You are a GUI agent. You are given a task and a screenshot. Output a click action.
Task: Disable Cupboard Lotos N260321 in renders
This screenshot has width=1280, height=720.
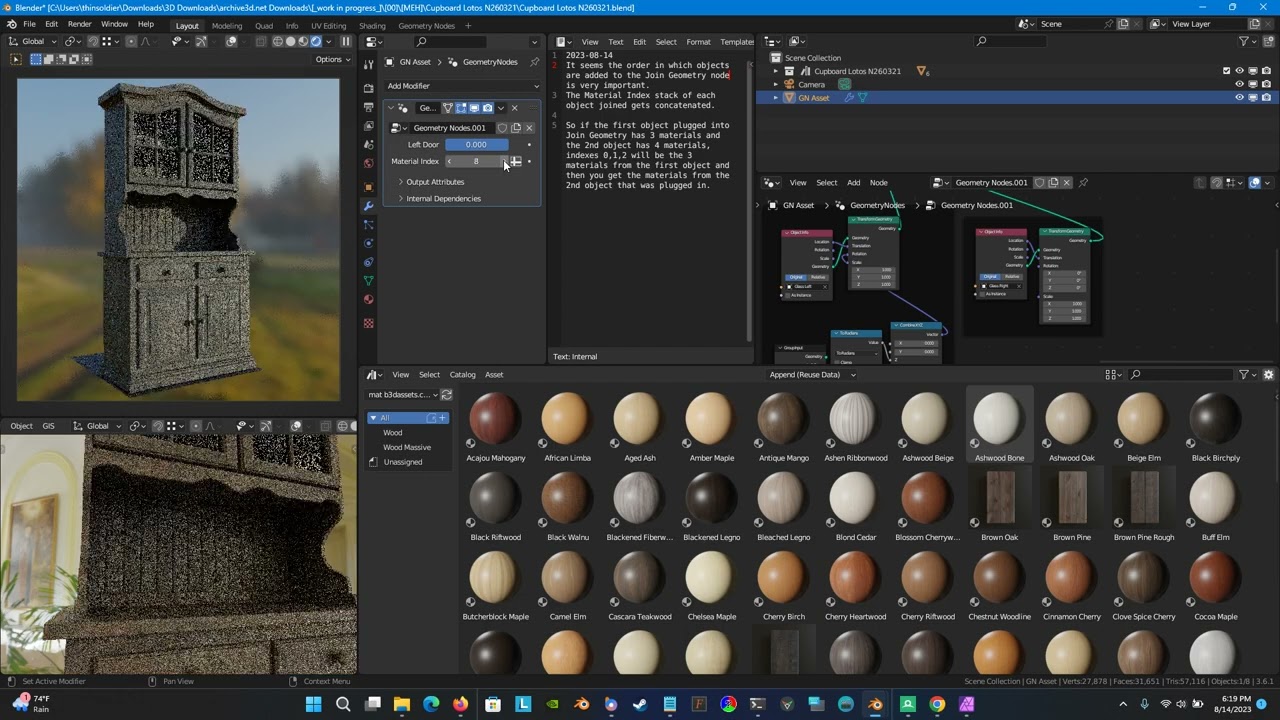click(x=1266, y=71)
